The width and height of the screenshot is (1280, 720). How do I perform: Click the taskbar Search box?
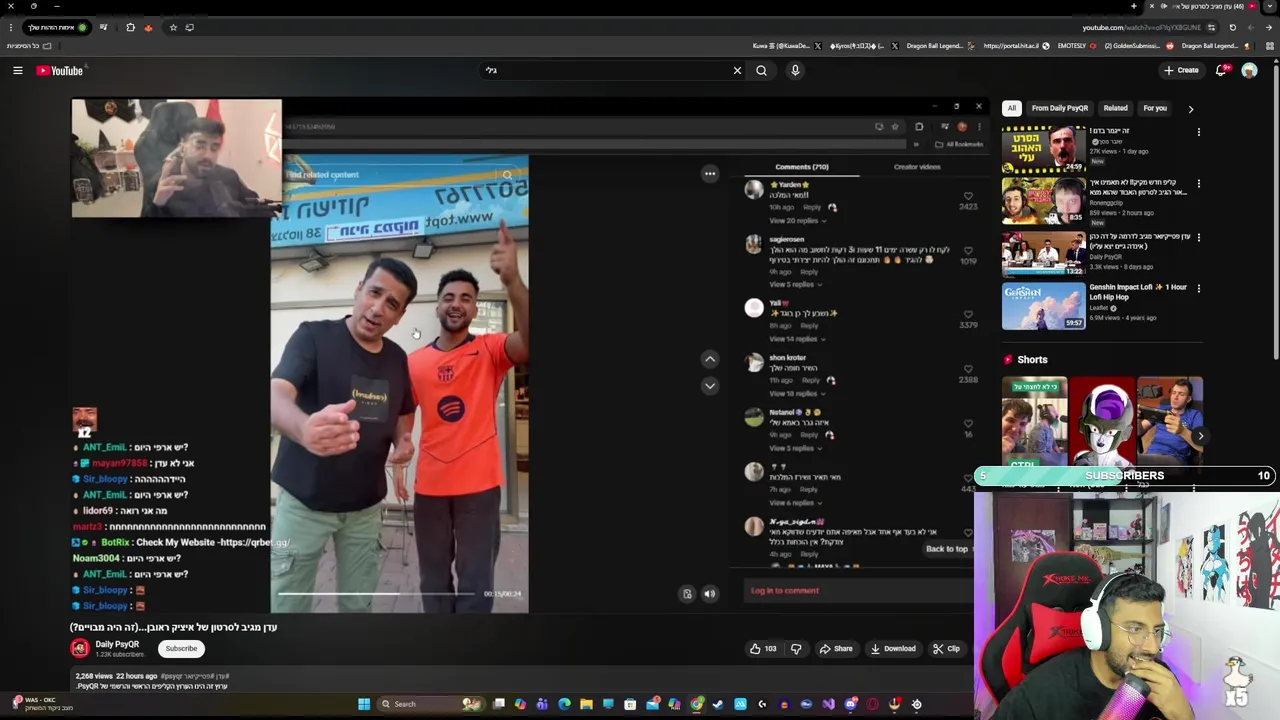point(430,704)
